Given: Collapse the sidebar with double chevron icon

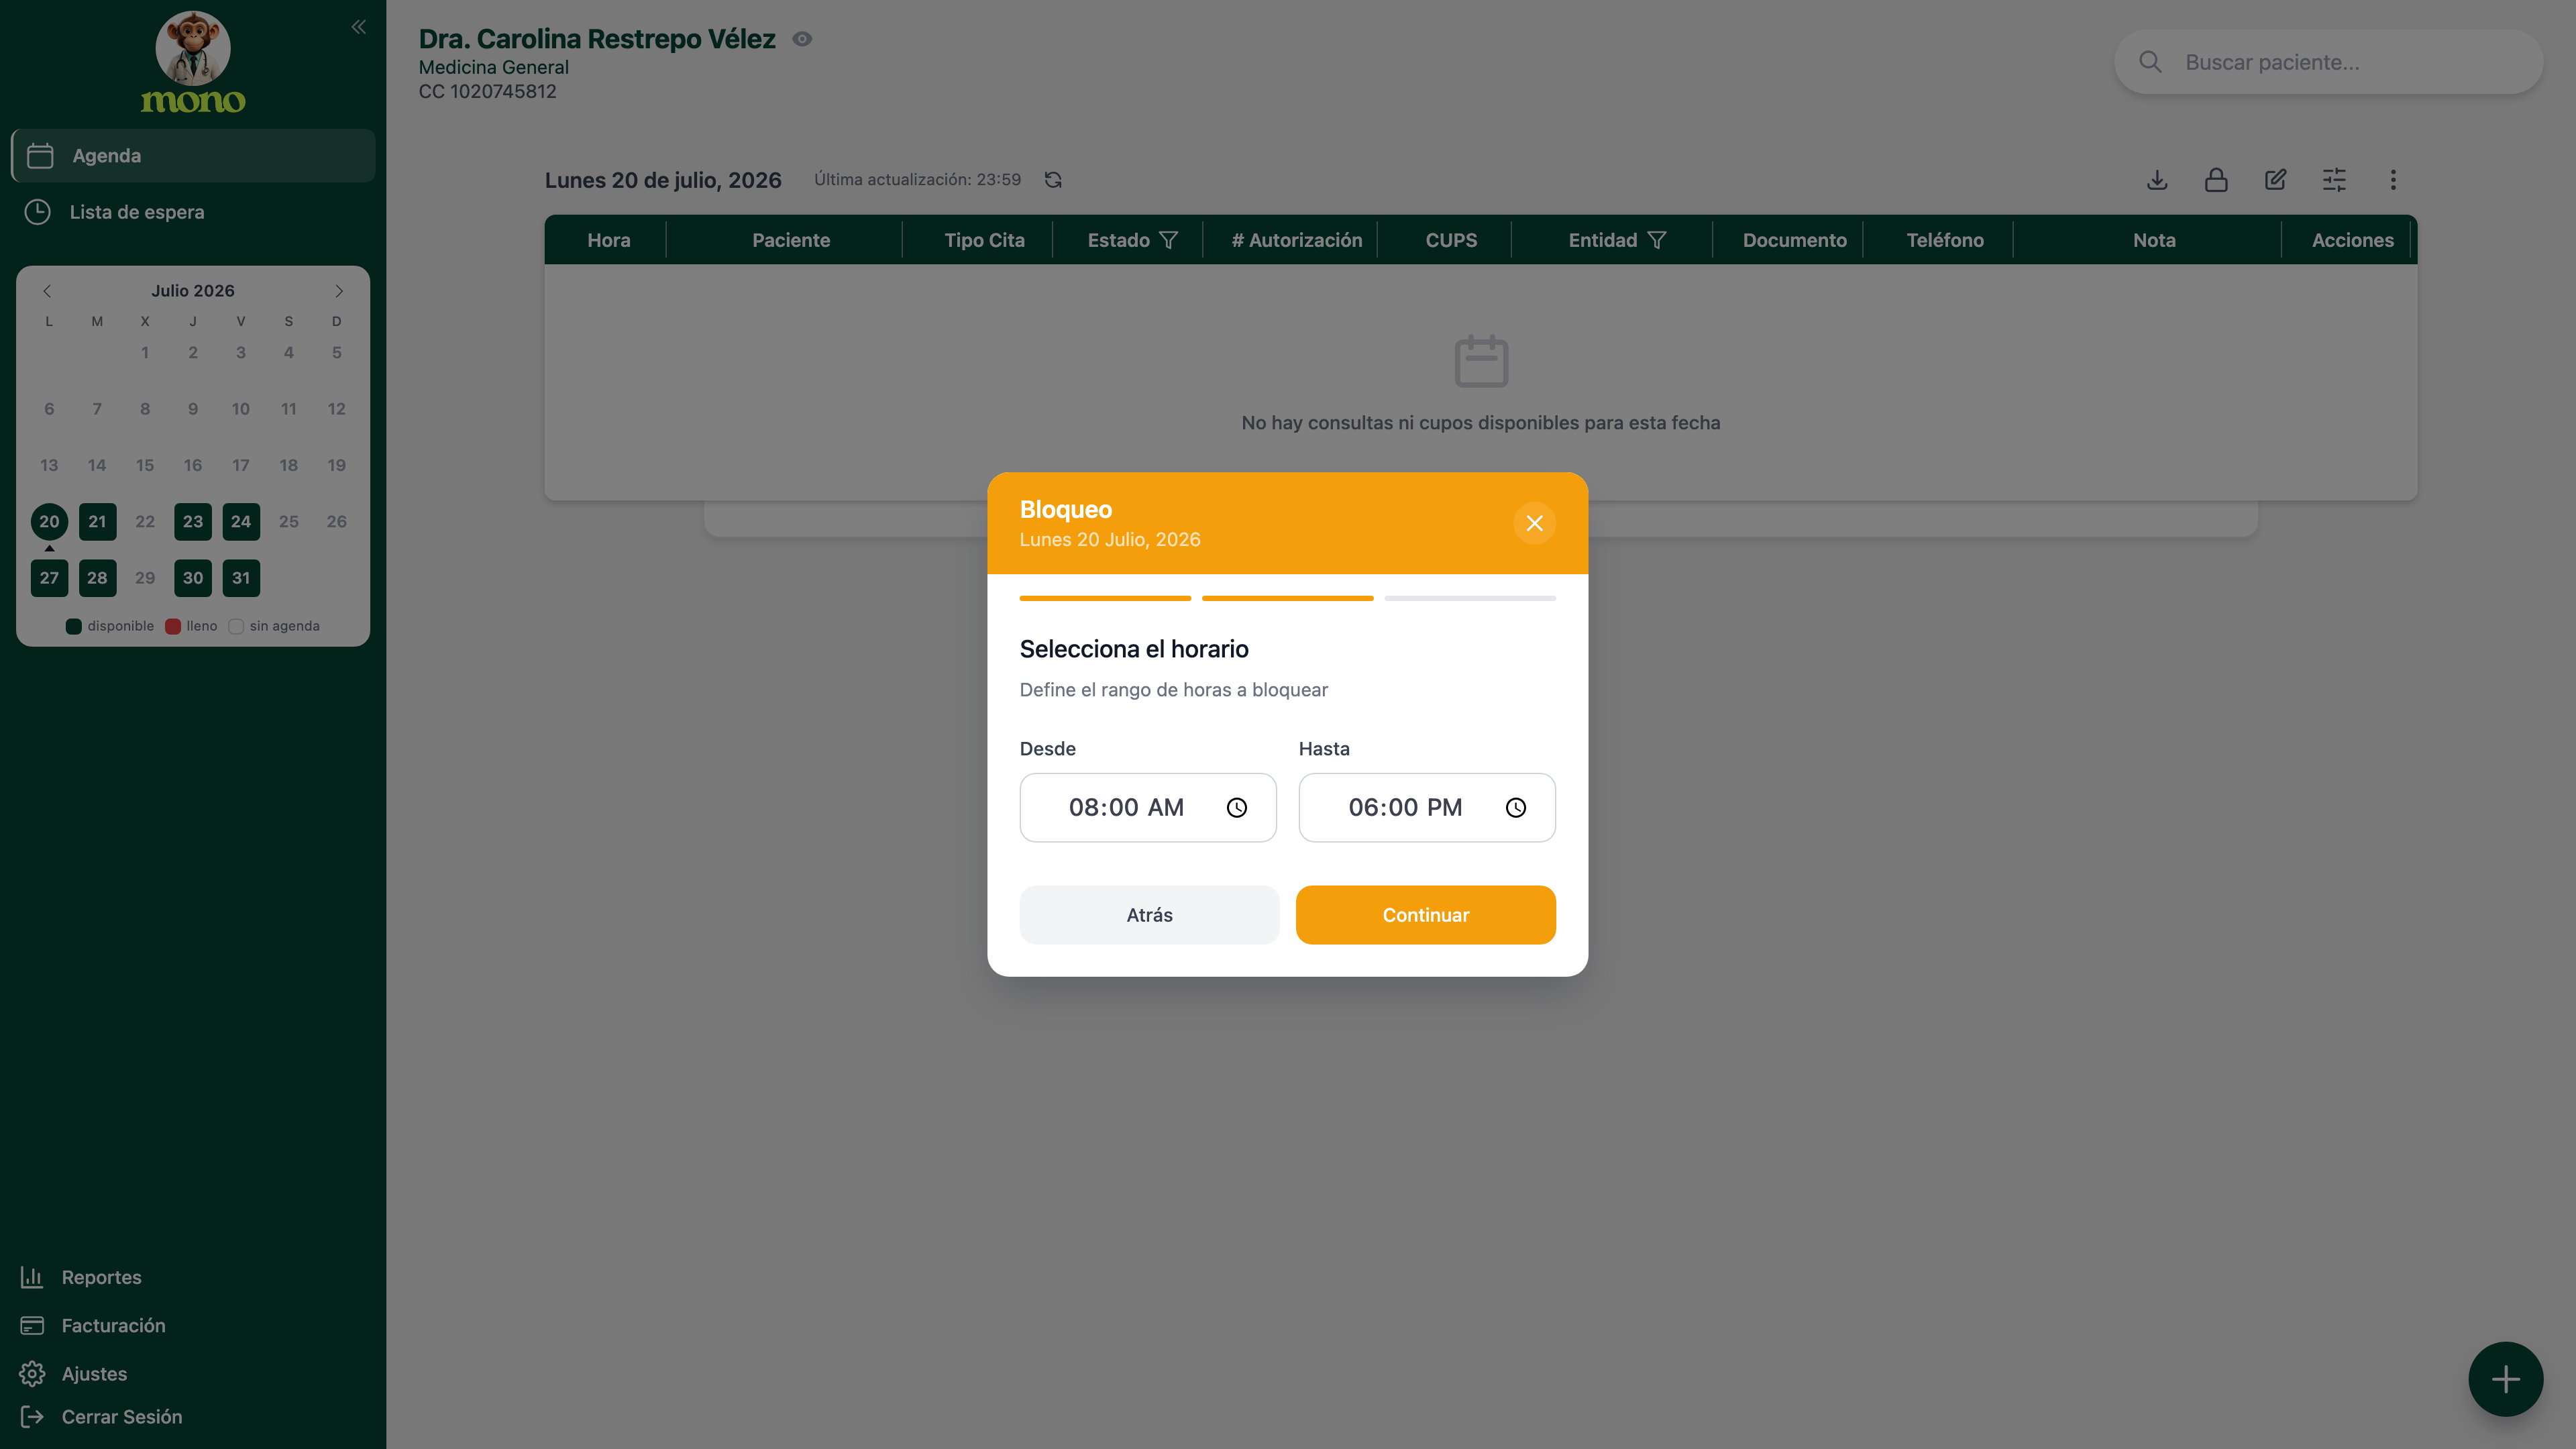Looking at the screenshot, I should (x=359, y=27).
